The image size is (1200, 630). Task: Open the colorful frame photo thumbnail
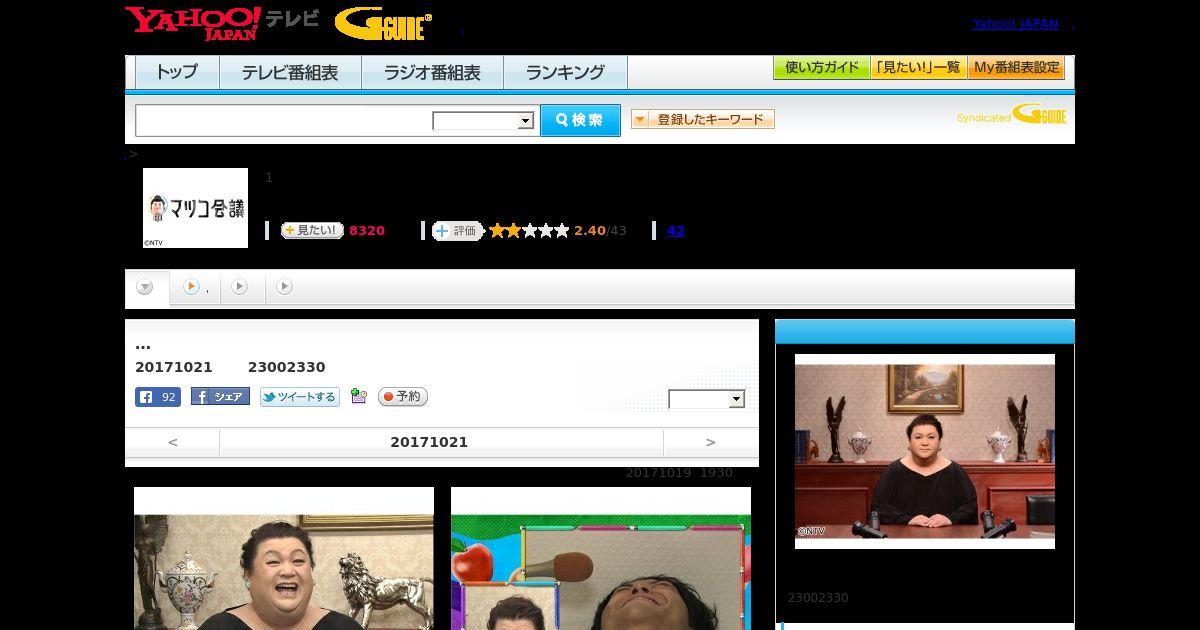click(x=601, y=558)
